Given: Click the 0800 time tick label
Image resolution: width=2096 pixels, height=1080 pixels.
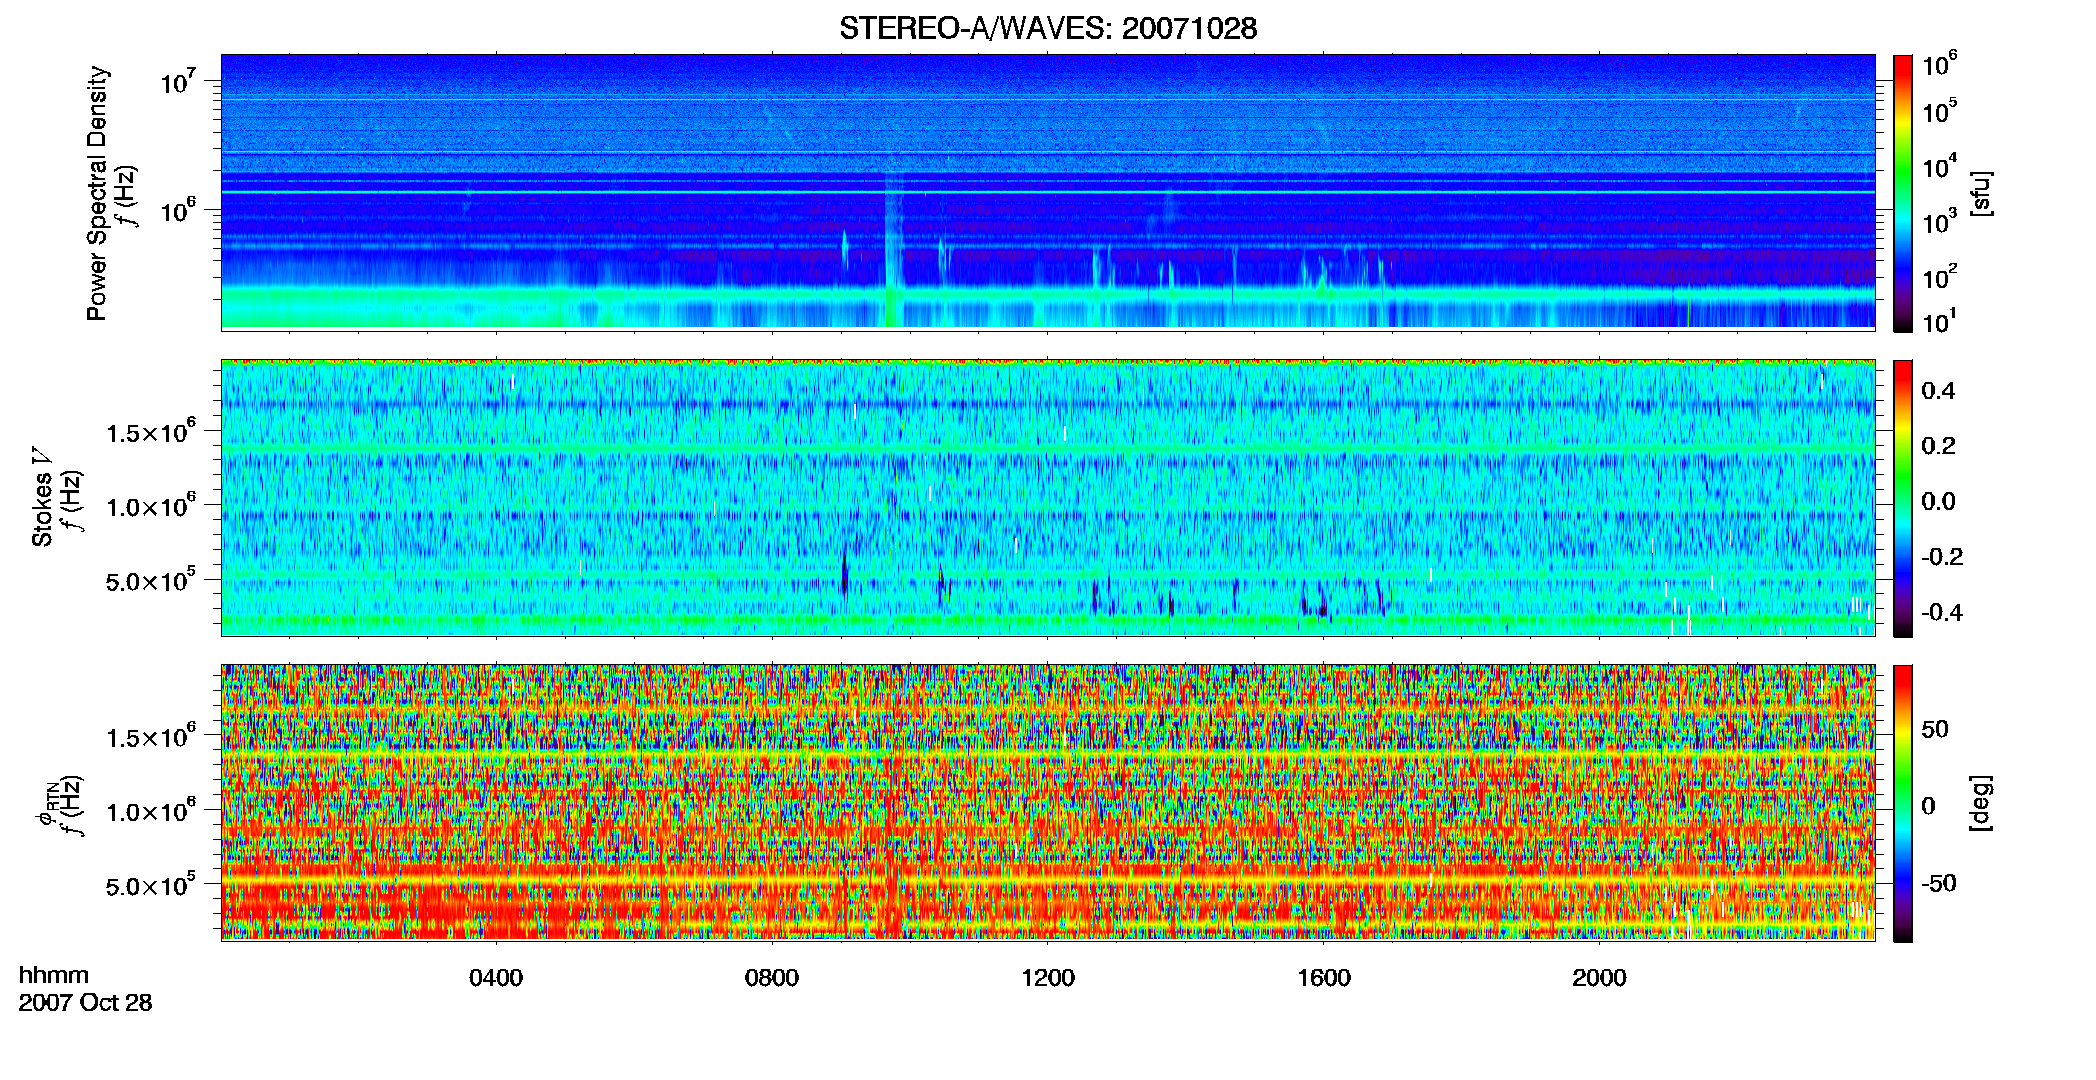Looking at the screenshot, I should click(772, 978).
